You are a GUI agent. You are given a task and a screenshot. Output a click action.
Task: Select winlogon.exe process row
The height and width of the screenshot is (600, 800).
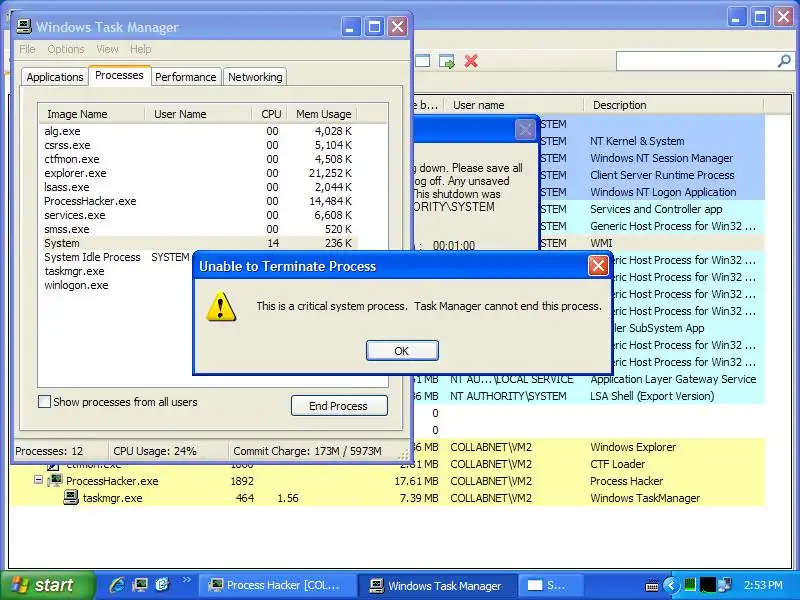[x=116, y=285]
